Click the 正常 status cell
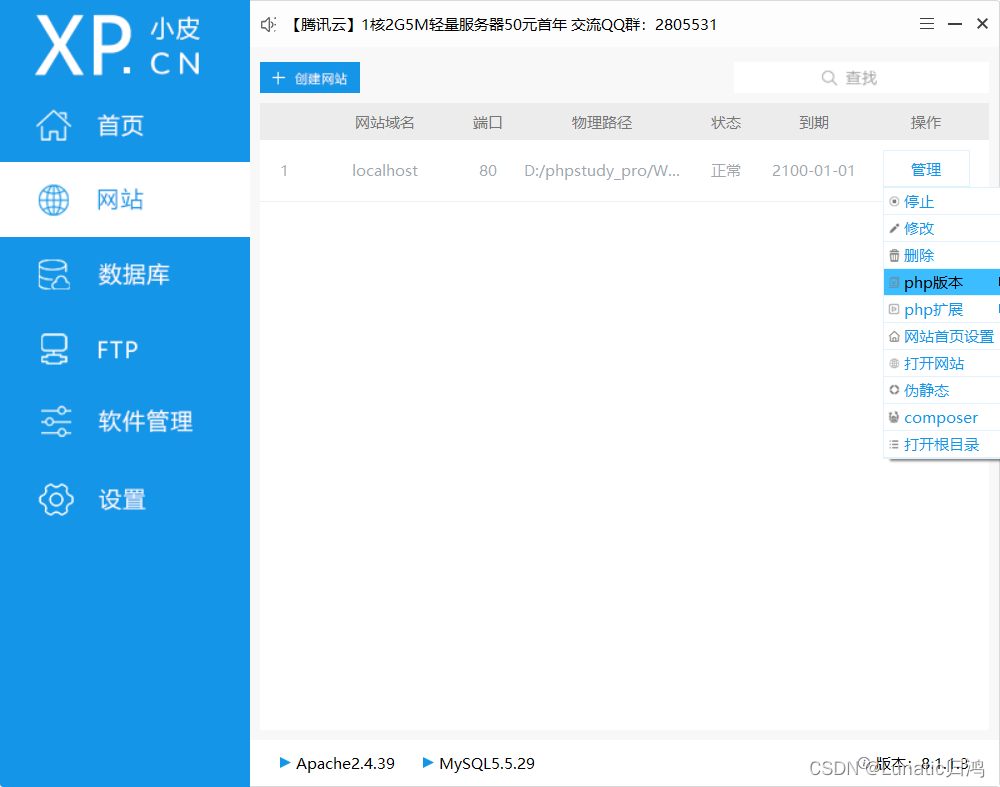1000x787 pixels. [726, 170]
